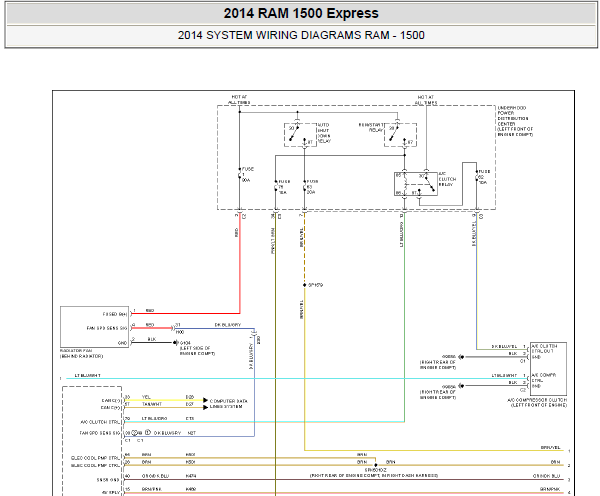This screenshot has height=496, width=600.
Task: Click "RADIATOR FAN (BEHIND RADIATOR)" caption
Action: (81, 353)
